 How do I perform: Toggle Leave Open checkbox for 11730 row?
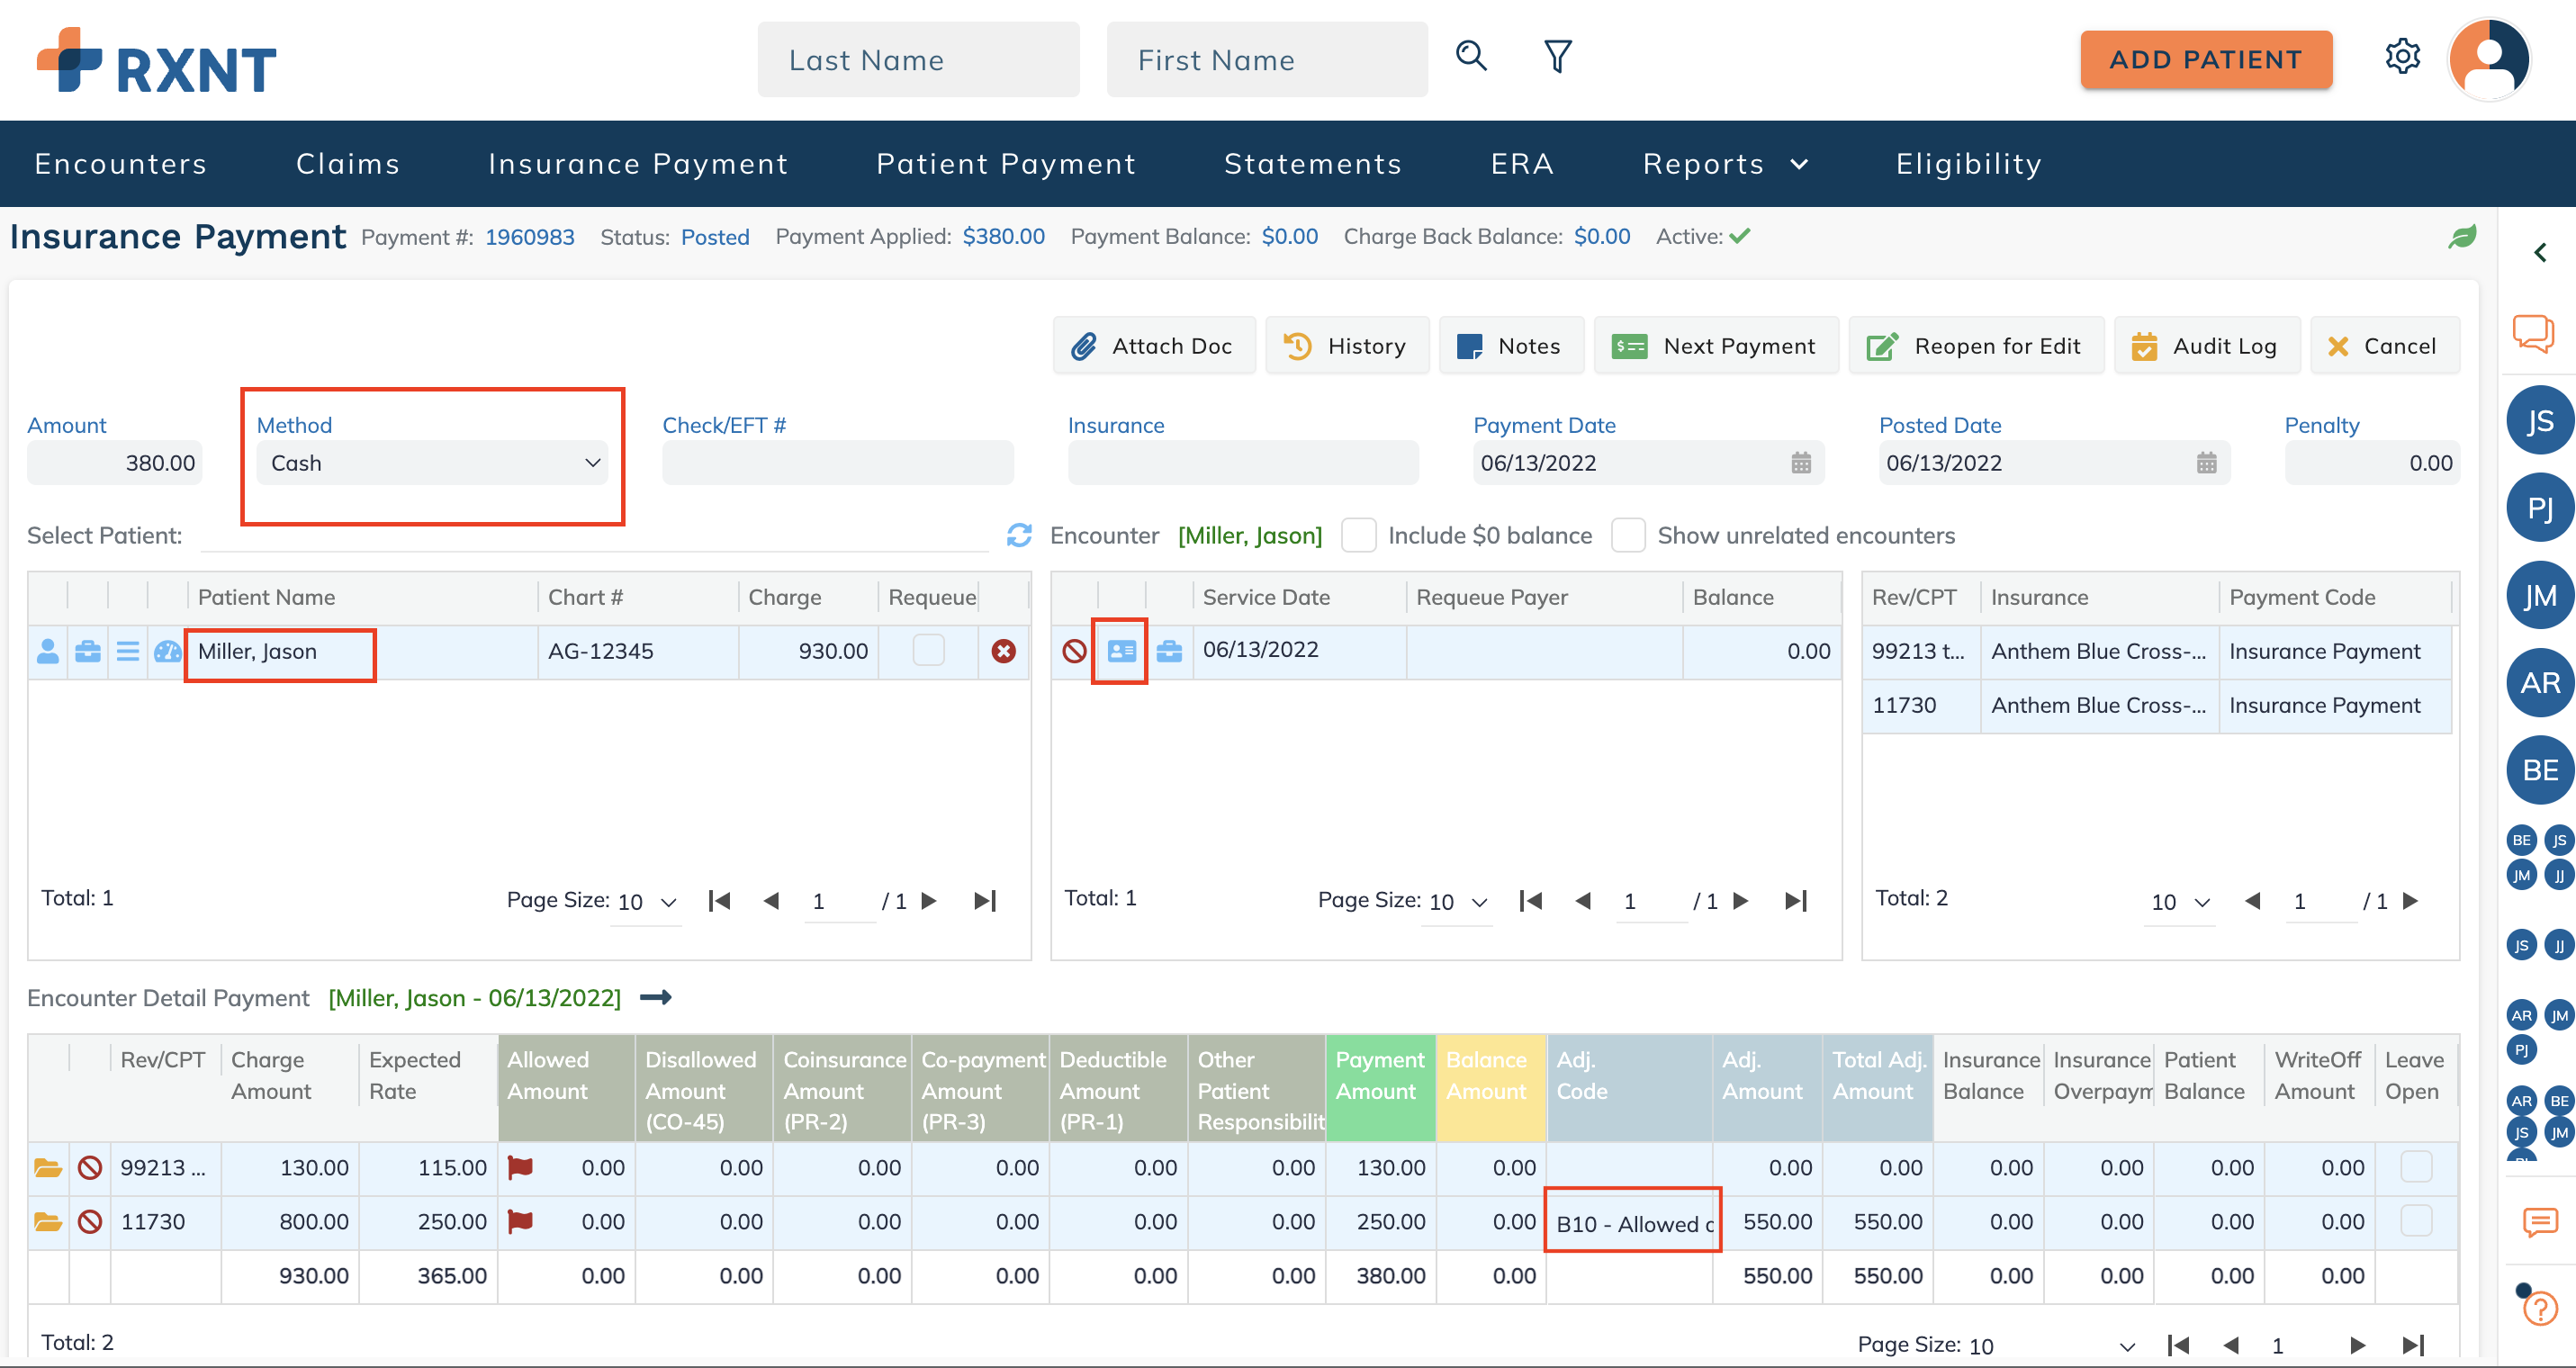tap(2415, 1221)
